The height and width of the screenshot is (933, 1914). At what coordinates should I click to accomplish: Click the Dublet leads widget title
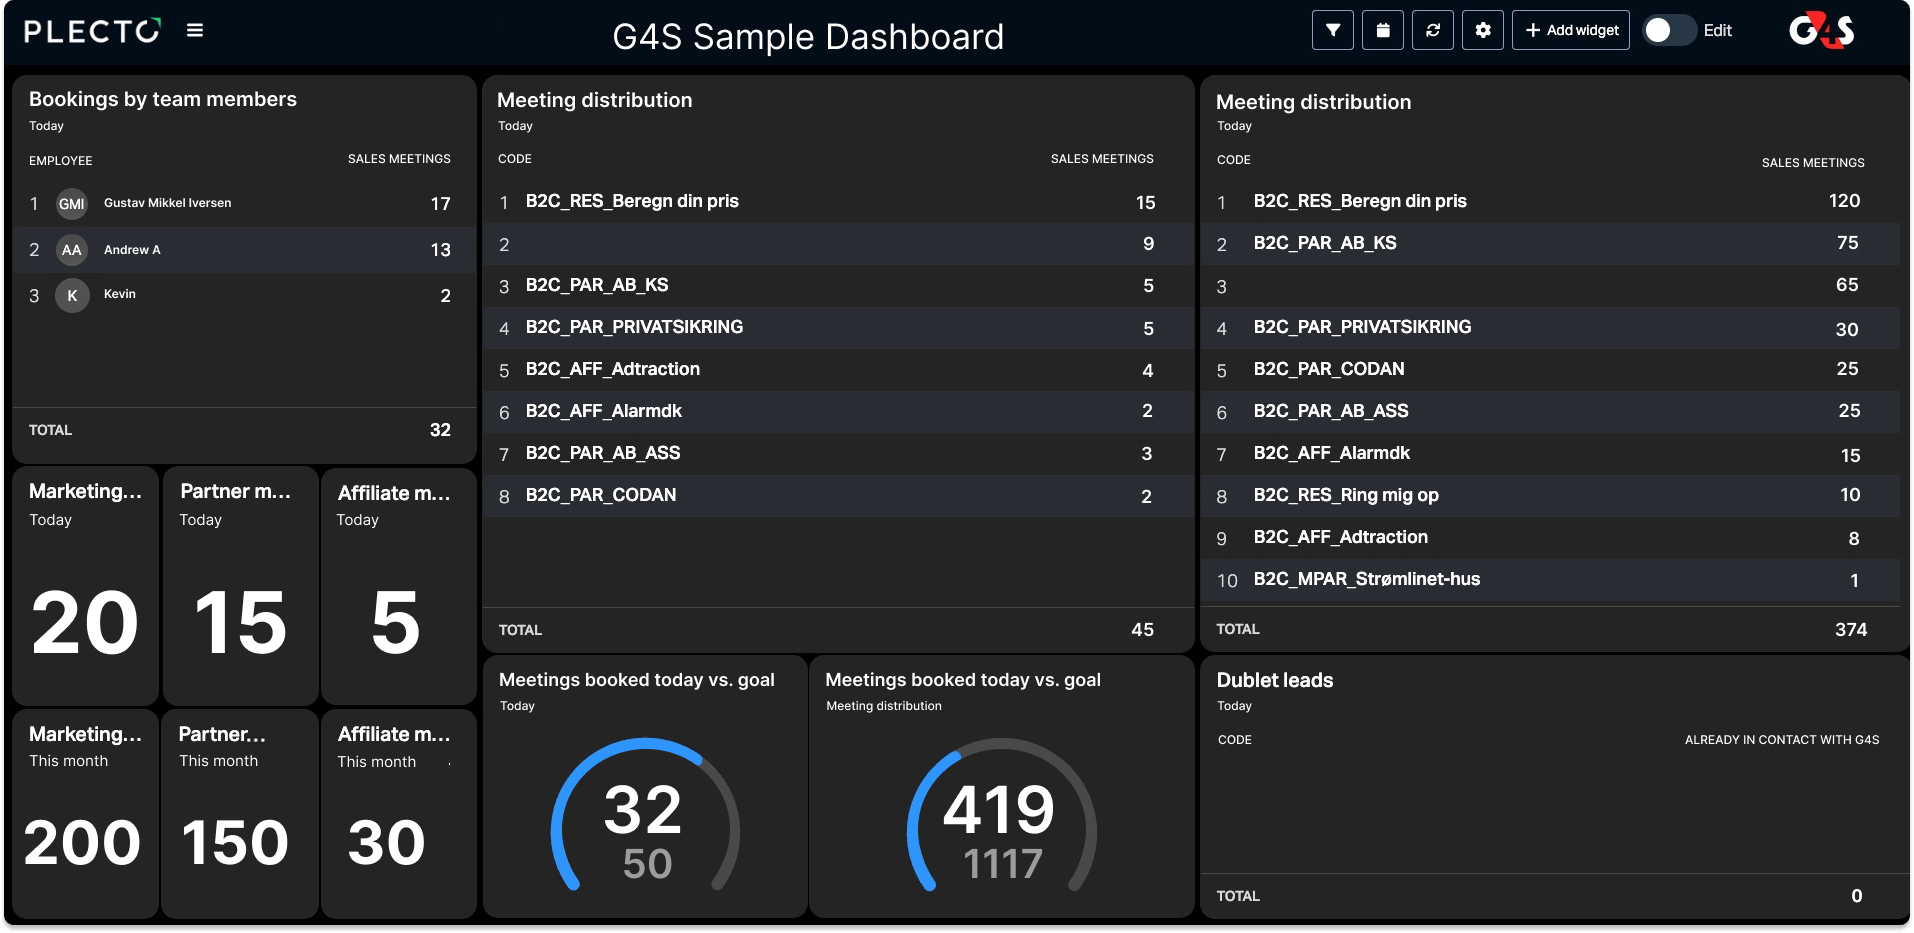pyautogui.click(x=1275, y=680)
